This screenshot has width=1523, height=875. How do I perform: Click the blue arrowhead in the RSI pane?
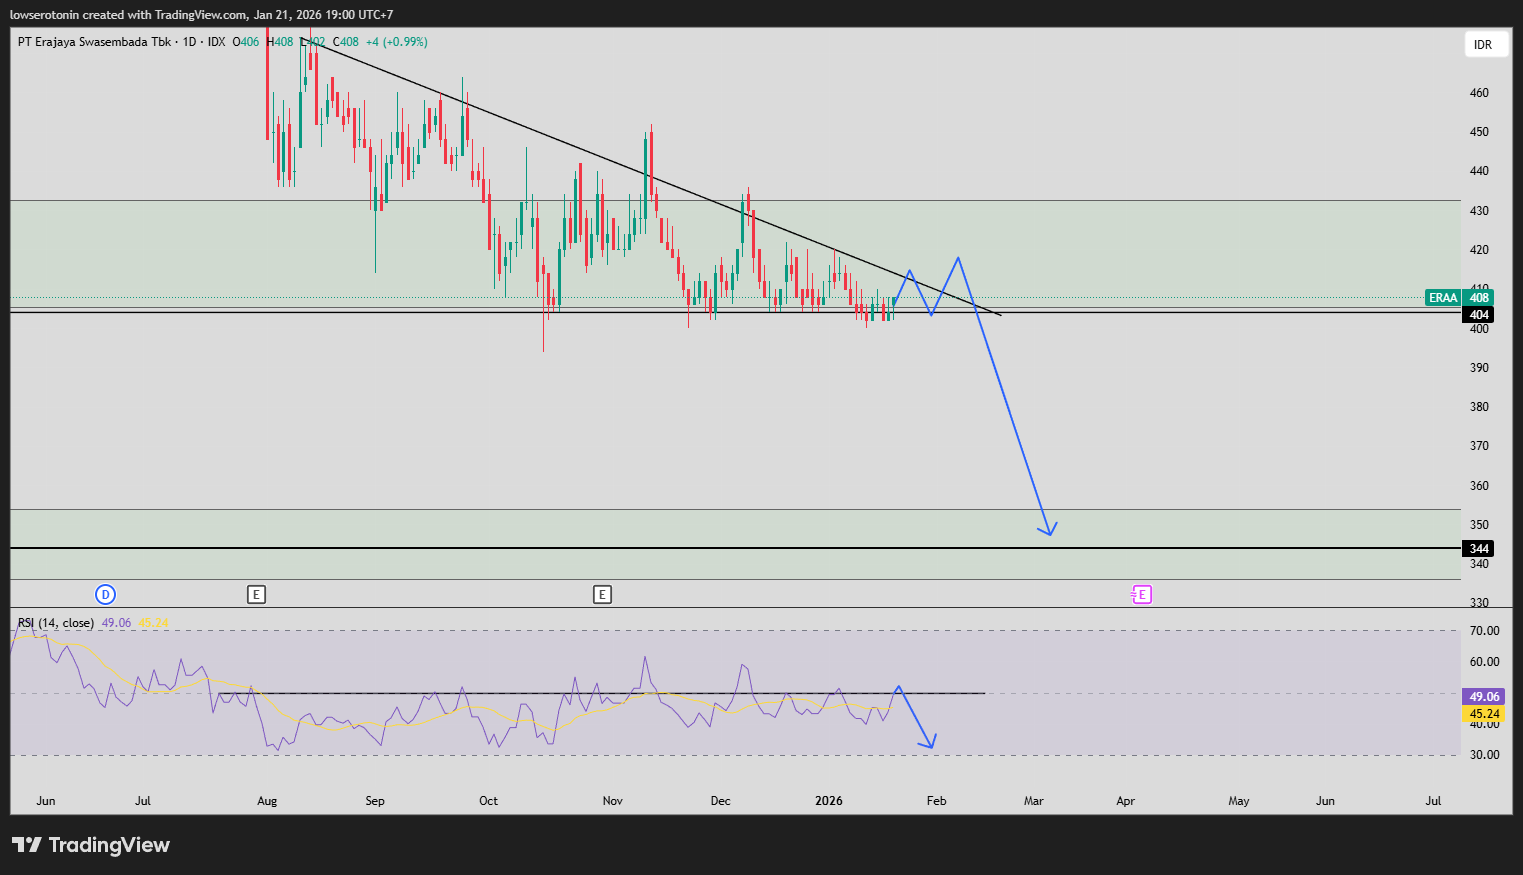[930, 743]
